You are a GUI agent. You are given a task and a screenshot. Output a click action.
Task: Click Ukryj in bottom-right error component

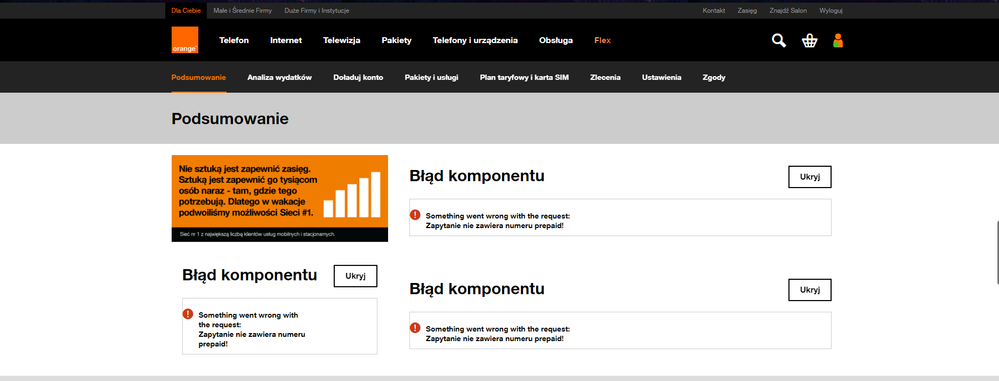pyautogui.click(x=810, y=290)
